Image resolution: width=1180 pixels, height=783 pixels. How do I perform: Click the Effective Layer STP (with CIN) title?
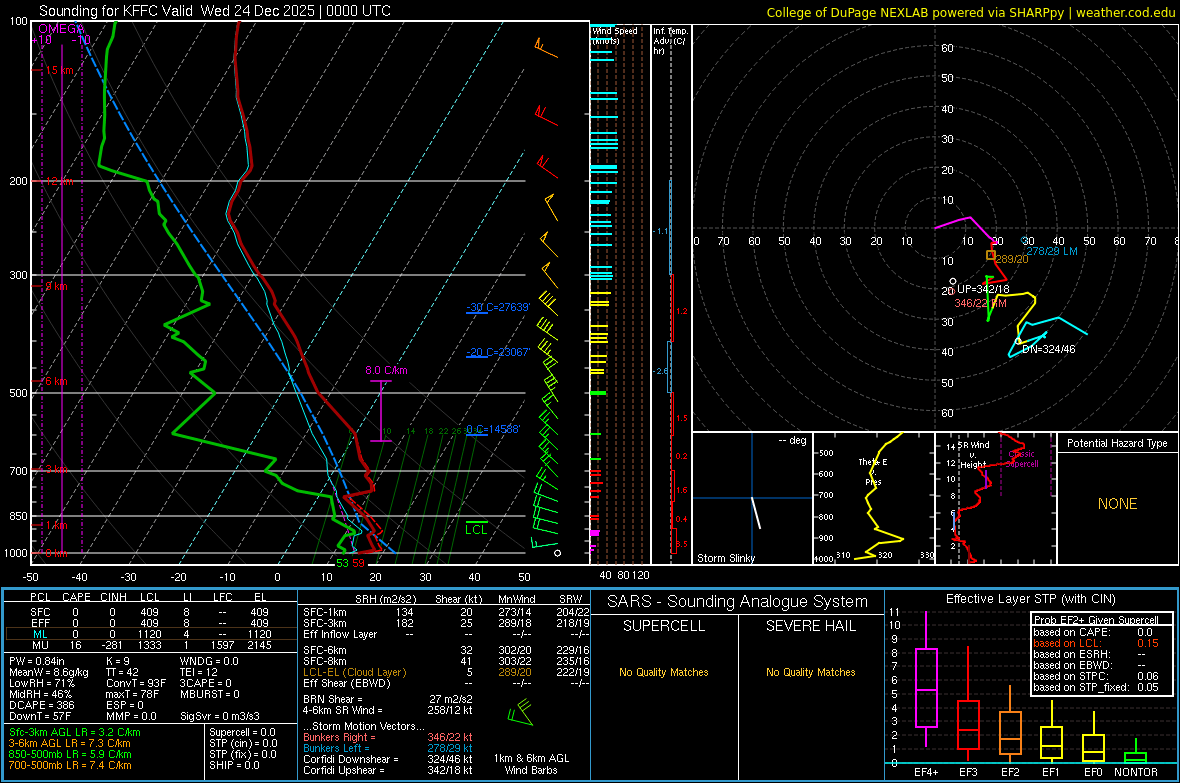[x=1030, y=599]
